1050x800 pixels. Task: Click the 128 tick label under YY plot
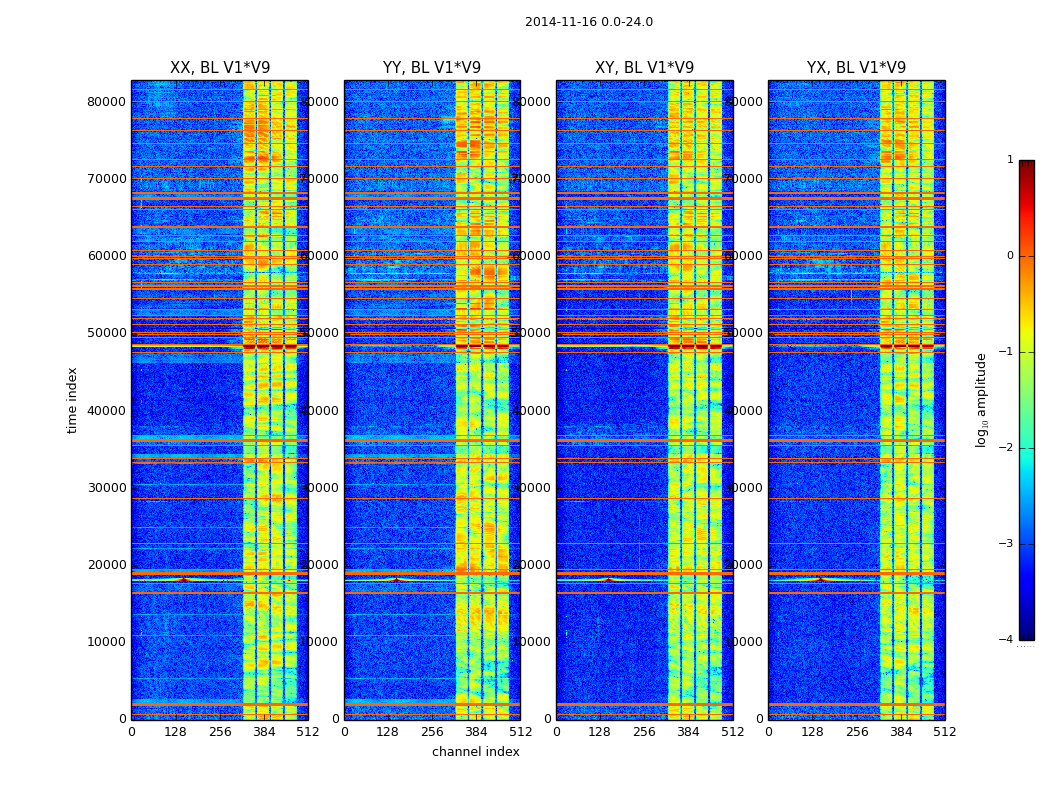tap(387, 732)
